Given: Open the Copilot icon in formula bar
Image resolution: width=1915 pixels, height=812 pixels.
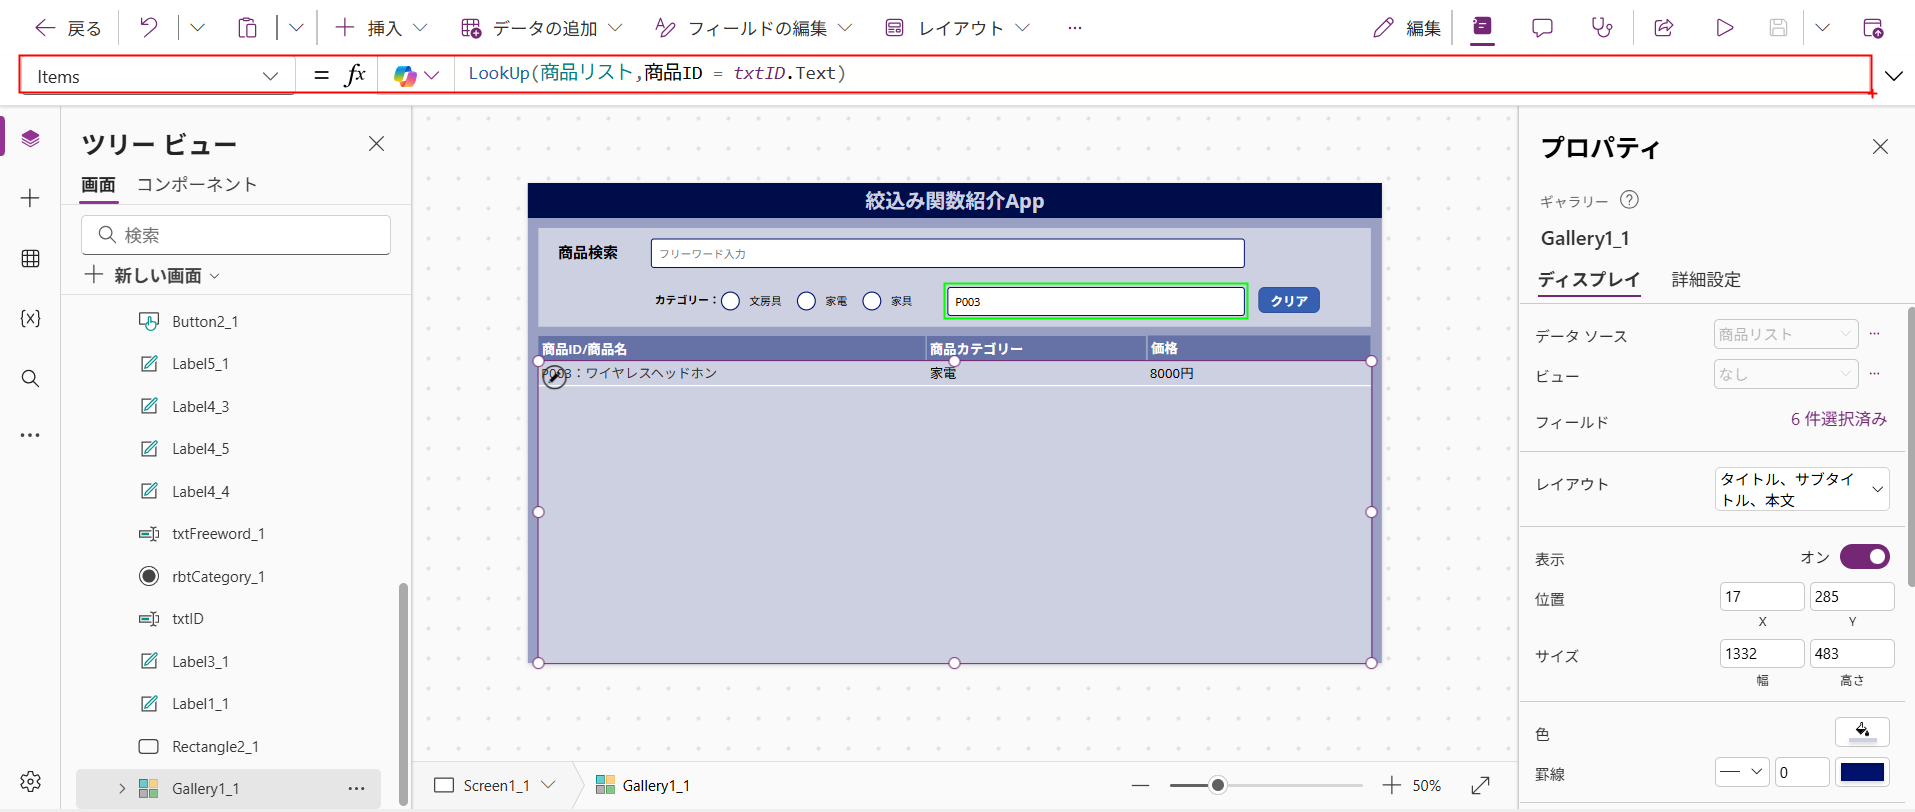Looking at the screenshot, I should click(405, 76).
